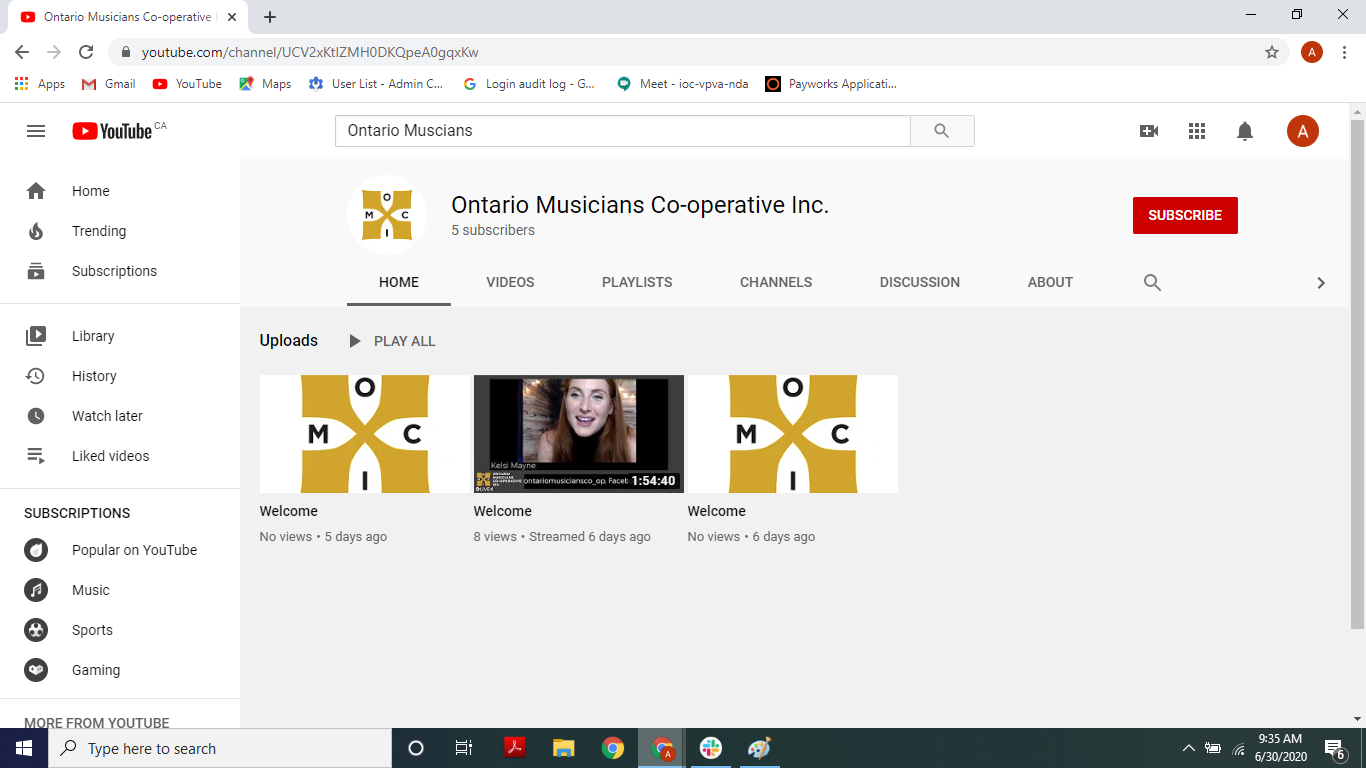Screen dimensions: 1366x768
Task: Switch to the About tab
Action: [x=1050, y=283]
